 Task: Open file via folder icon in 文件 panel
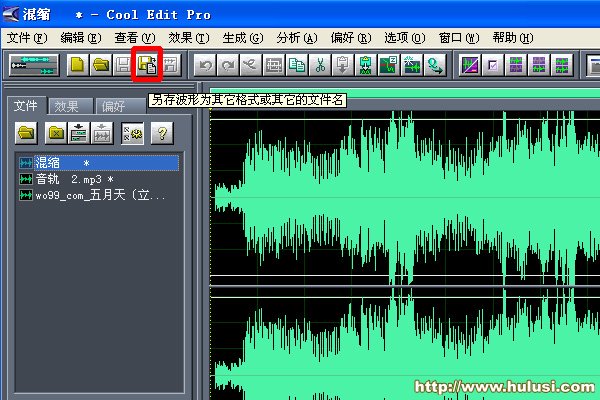coord(26,133)
